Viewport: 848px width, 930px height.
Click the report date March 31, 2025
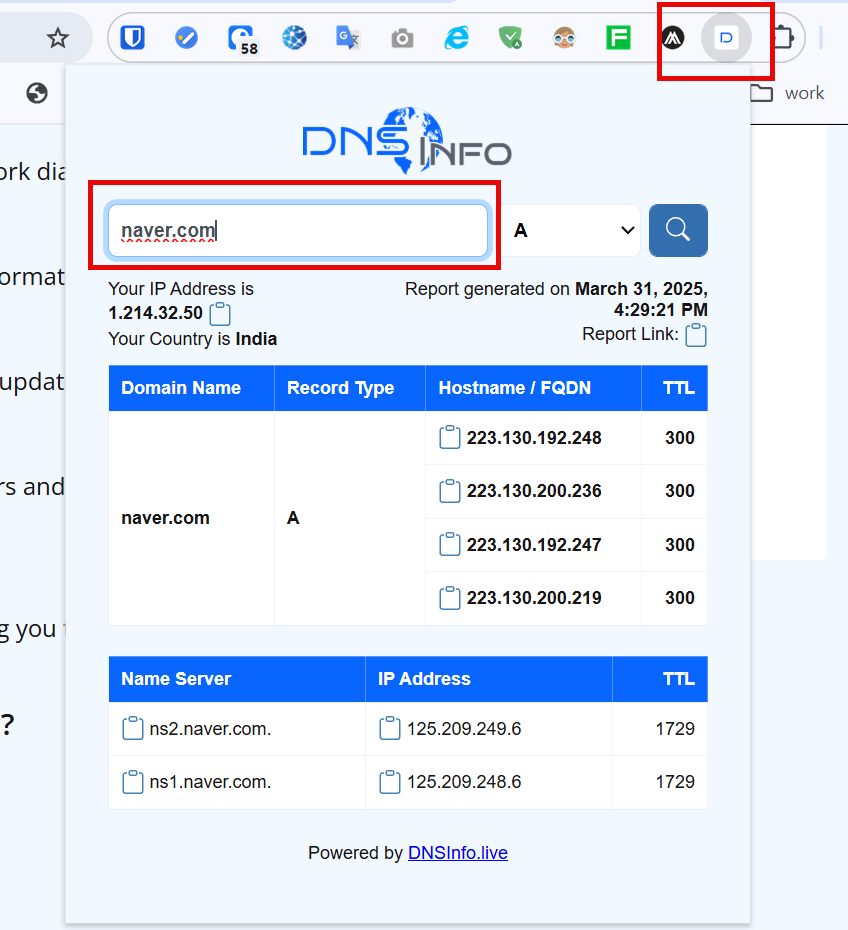[641, 289]
